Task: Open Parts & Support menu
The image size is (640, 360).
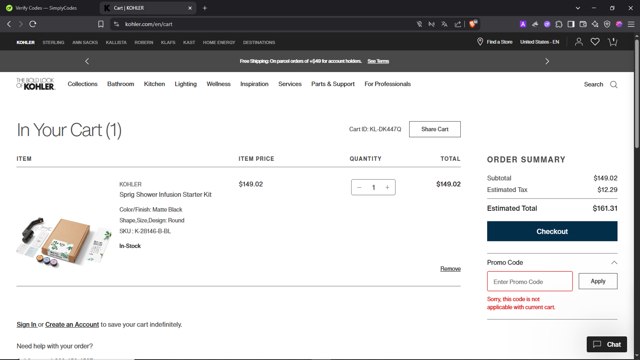Action: click(x=333, y=84)
